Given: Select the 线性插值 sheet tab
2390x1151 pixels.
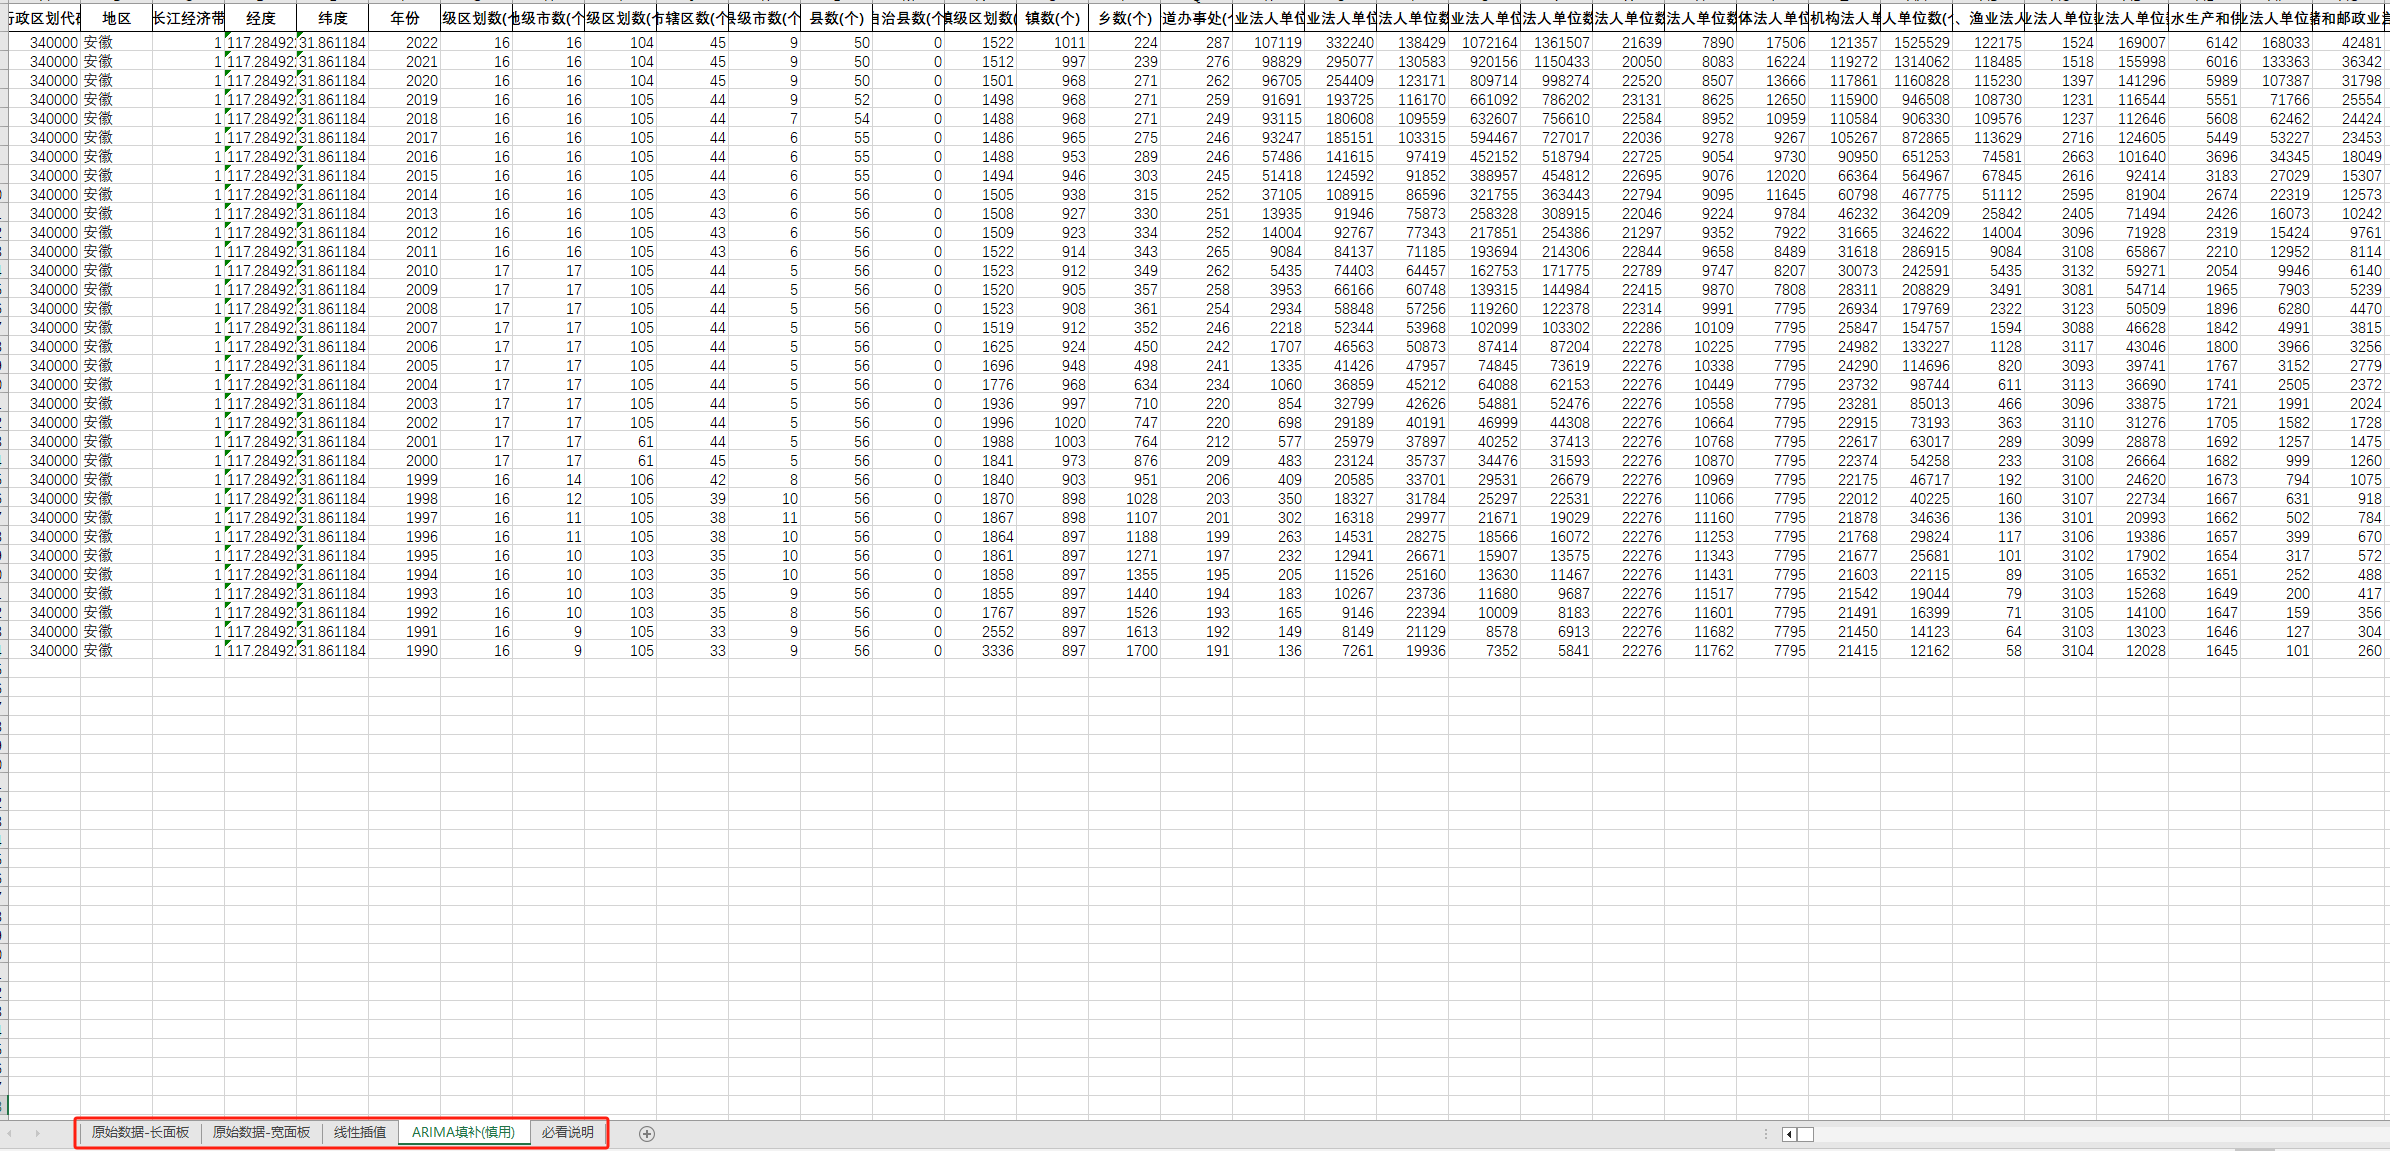Looking at the screenshot, I should (360, 1132).
